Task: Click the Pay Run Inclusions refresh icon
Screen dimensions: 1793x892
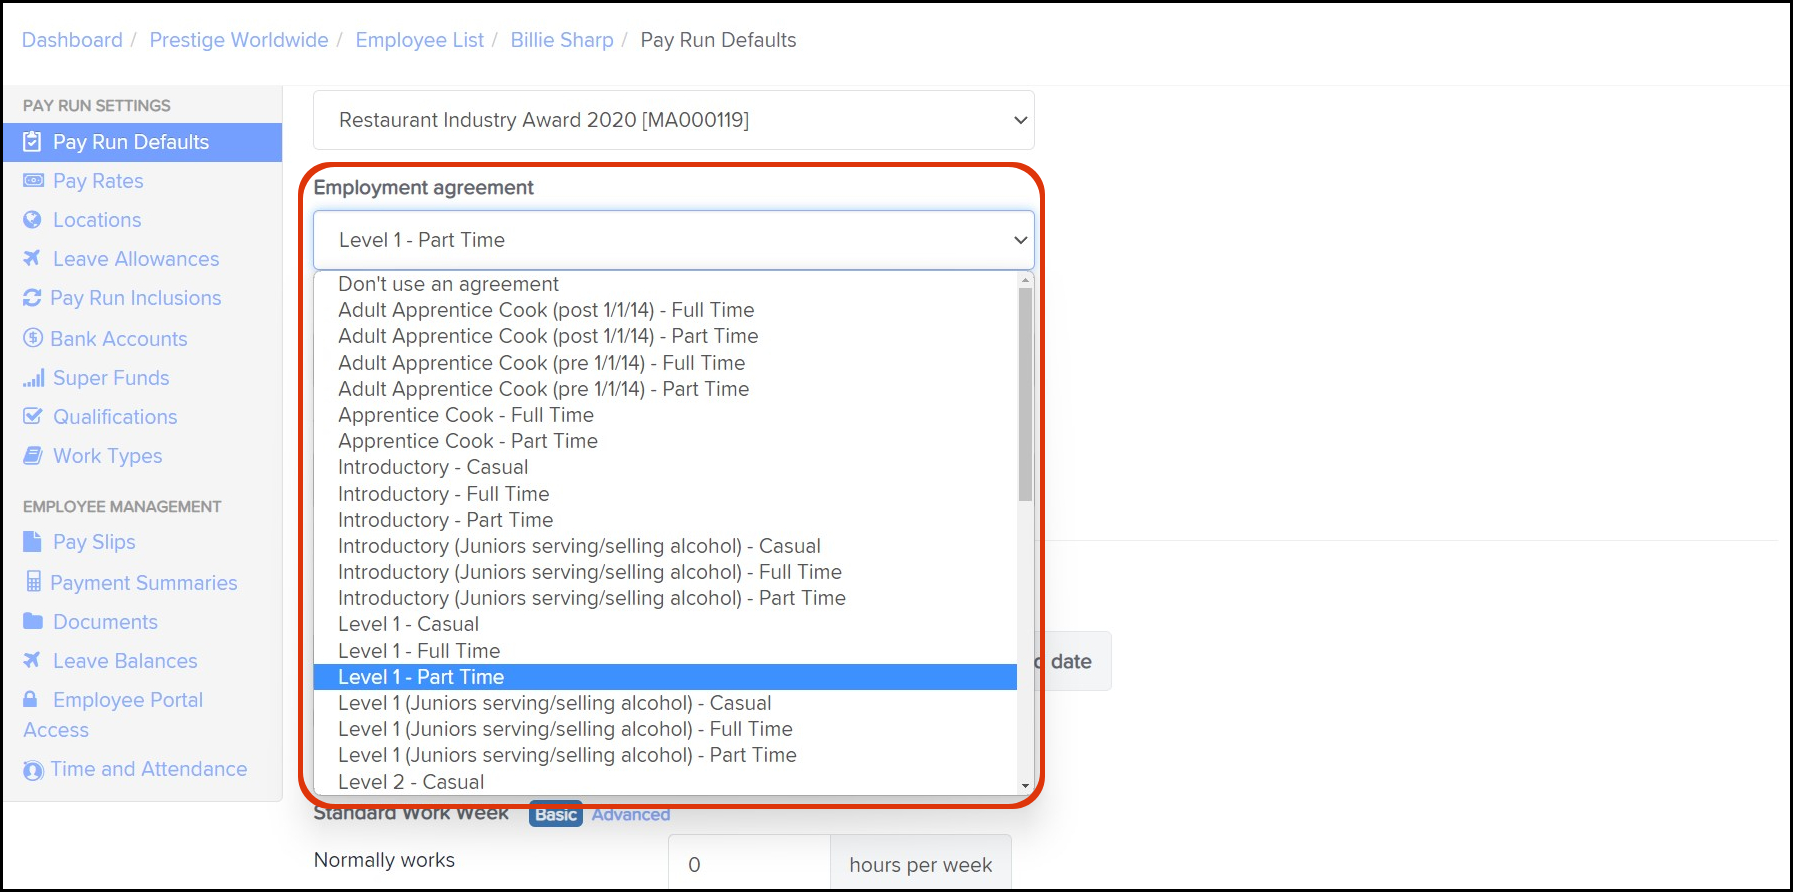Action: tap(32, 298)
